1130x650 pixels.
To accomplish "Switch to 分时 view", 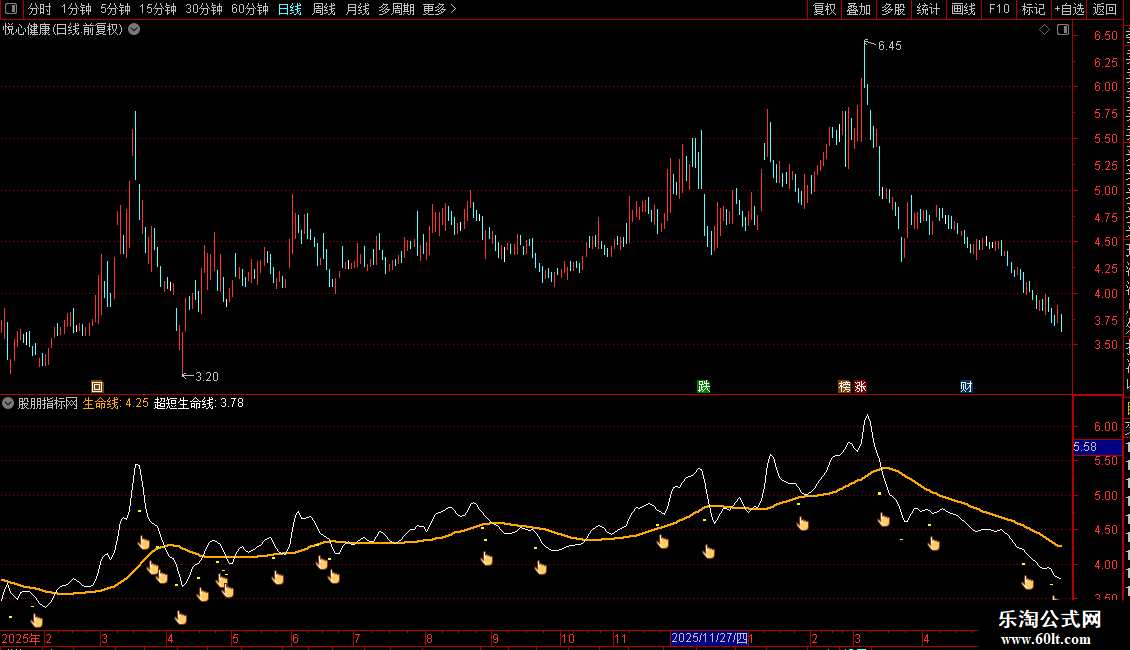I will tap(39, 9).
